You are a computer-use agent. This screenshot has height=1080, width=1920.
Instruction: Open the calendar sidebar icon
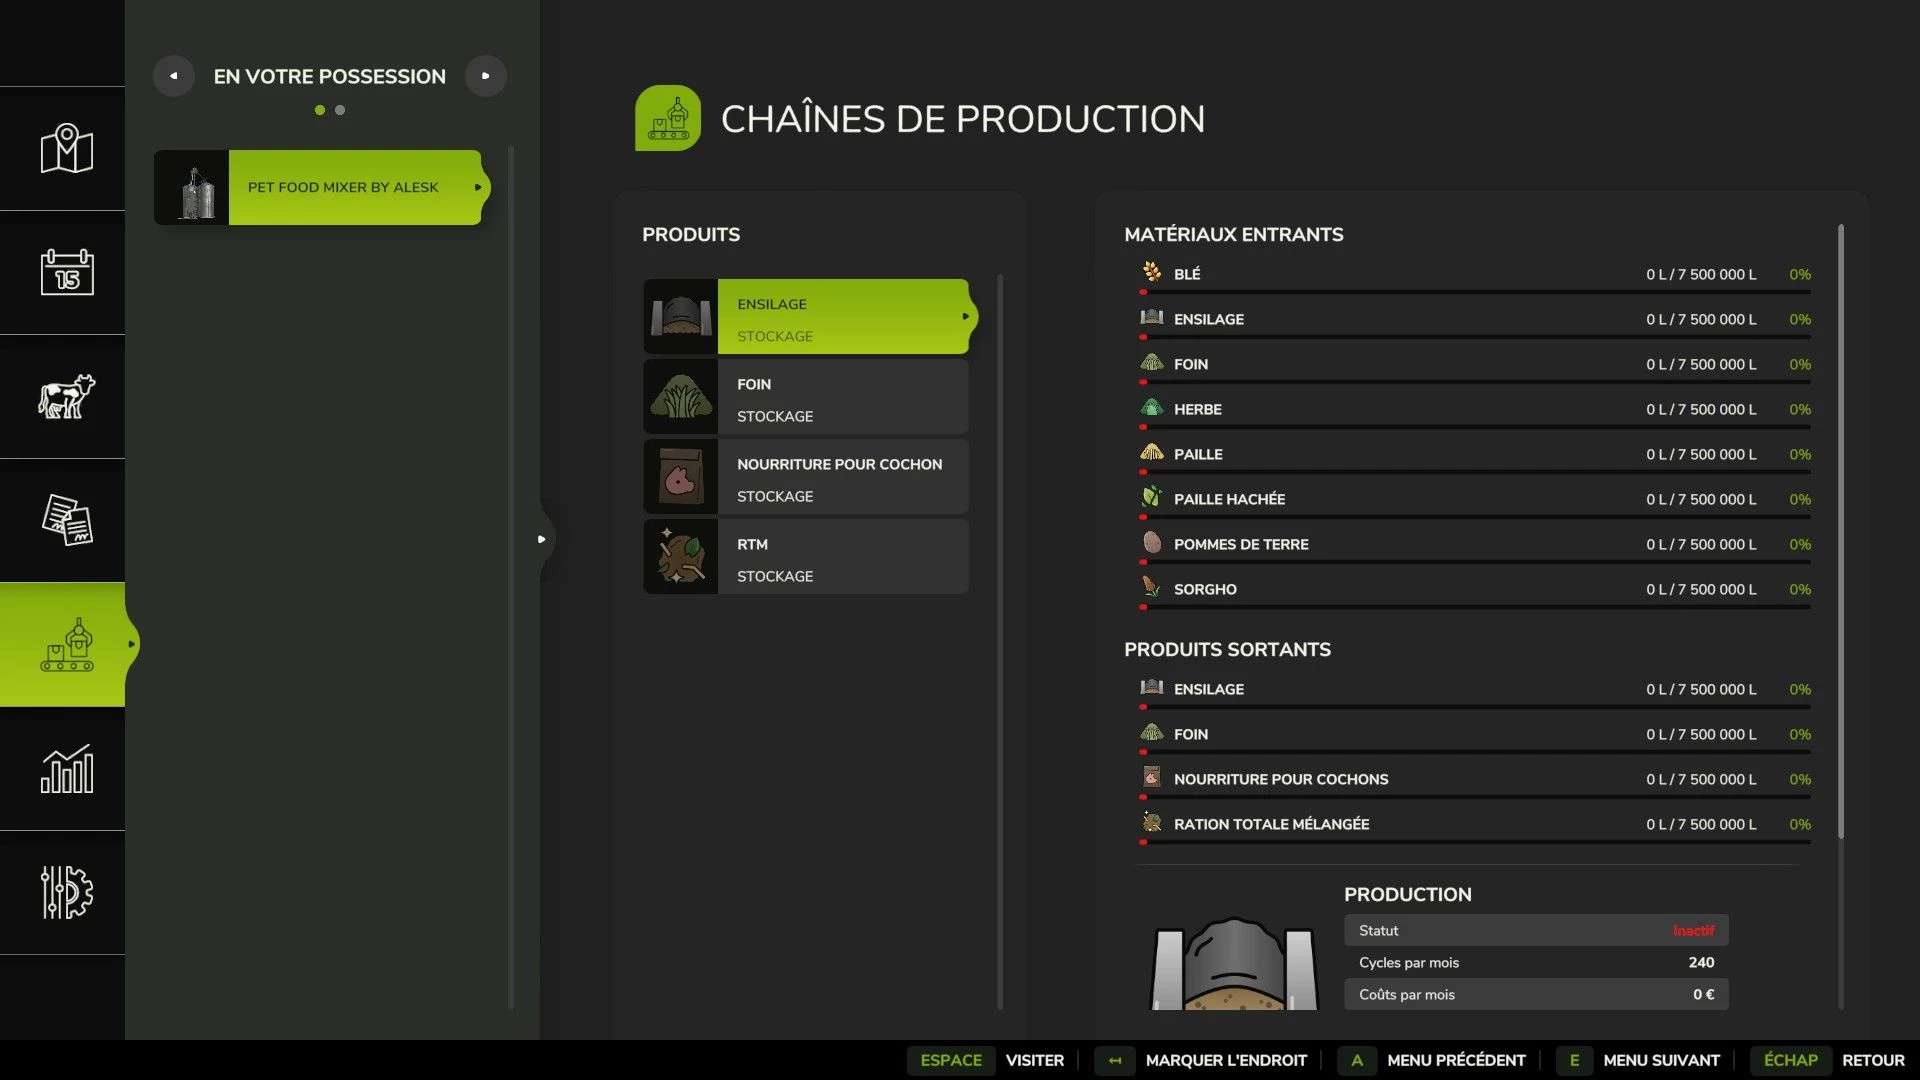66,272
